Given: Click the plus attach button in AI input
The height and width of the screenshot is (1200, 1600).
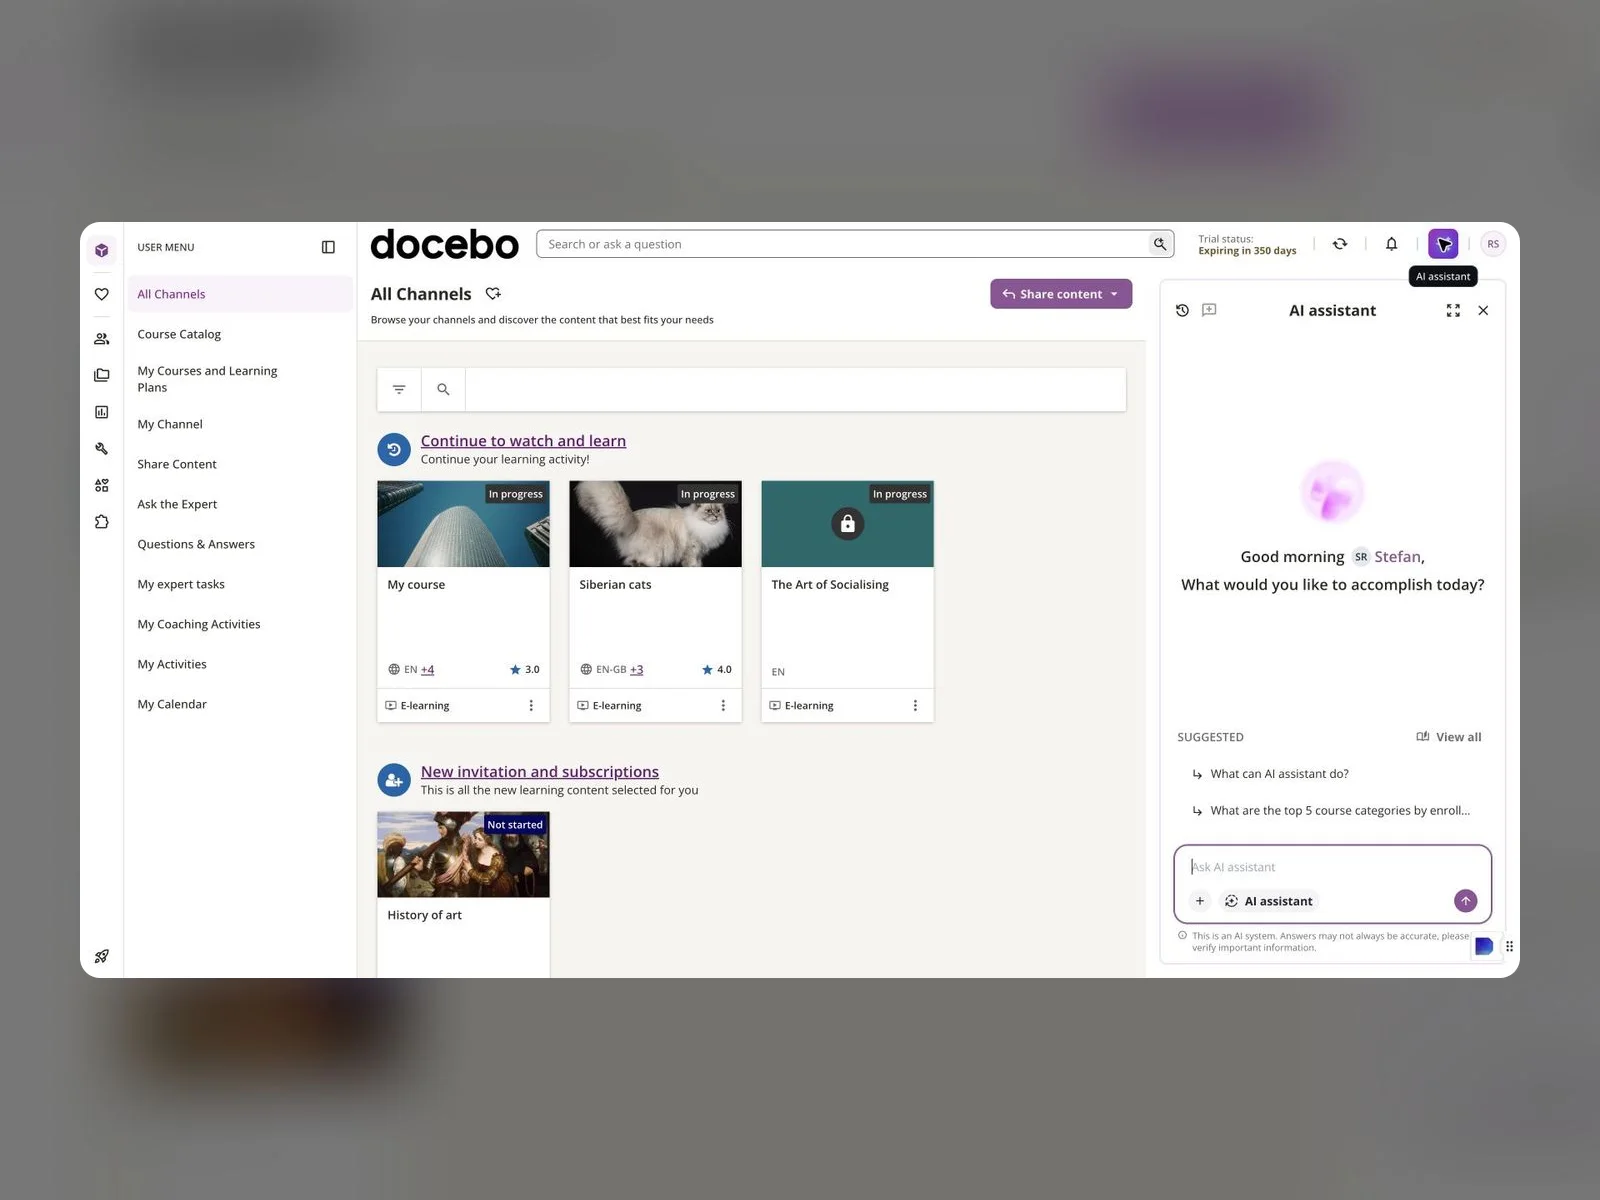Looking at the screenshot, I should (1200, 901).
